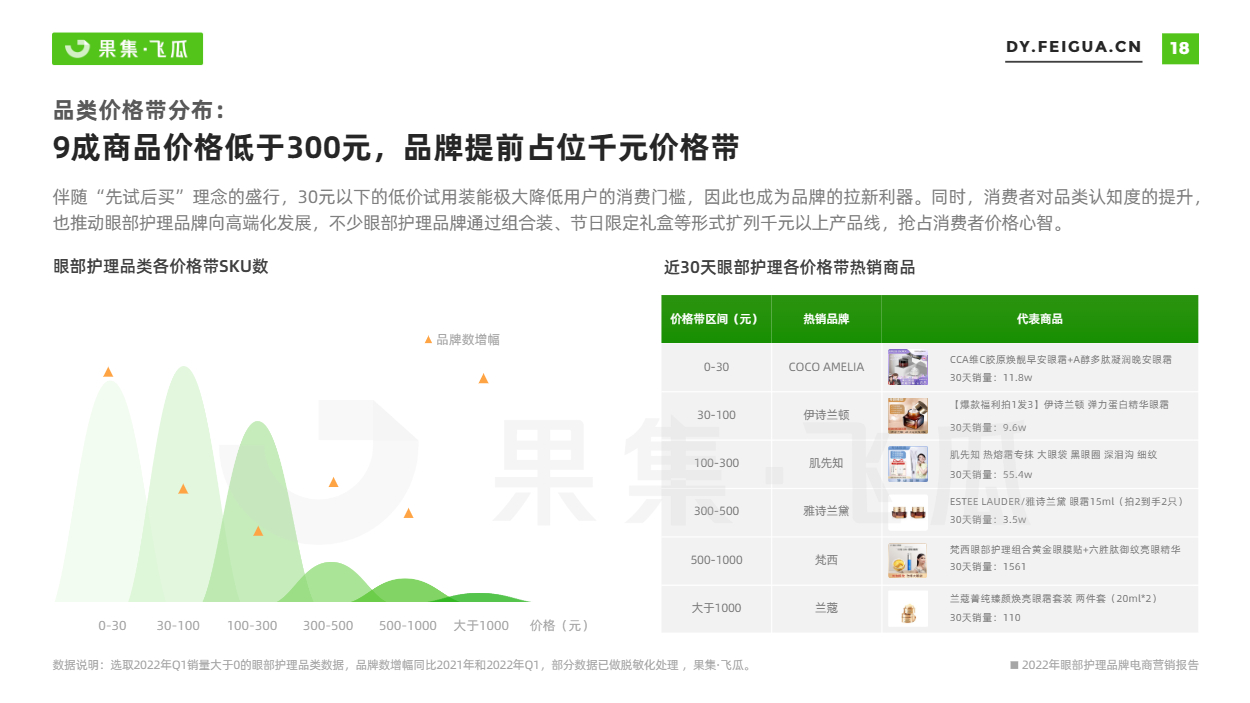Click the 近30天眼部护理各价格带热销商品 table title

[789, 268]
